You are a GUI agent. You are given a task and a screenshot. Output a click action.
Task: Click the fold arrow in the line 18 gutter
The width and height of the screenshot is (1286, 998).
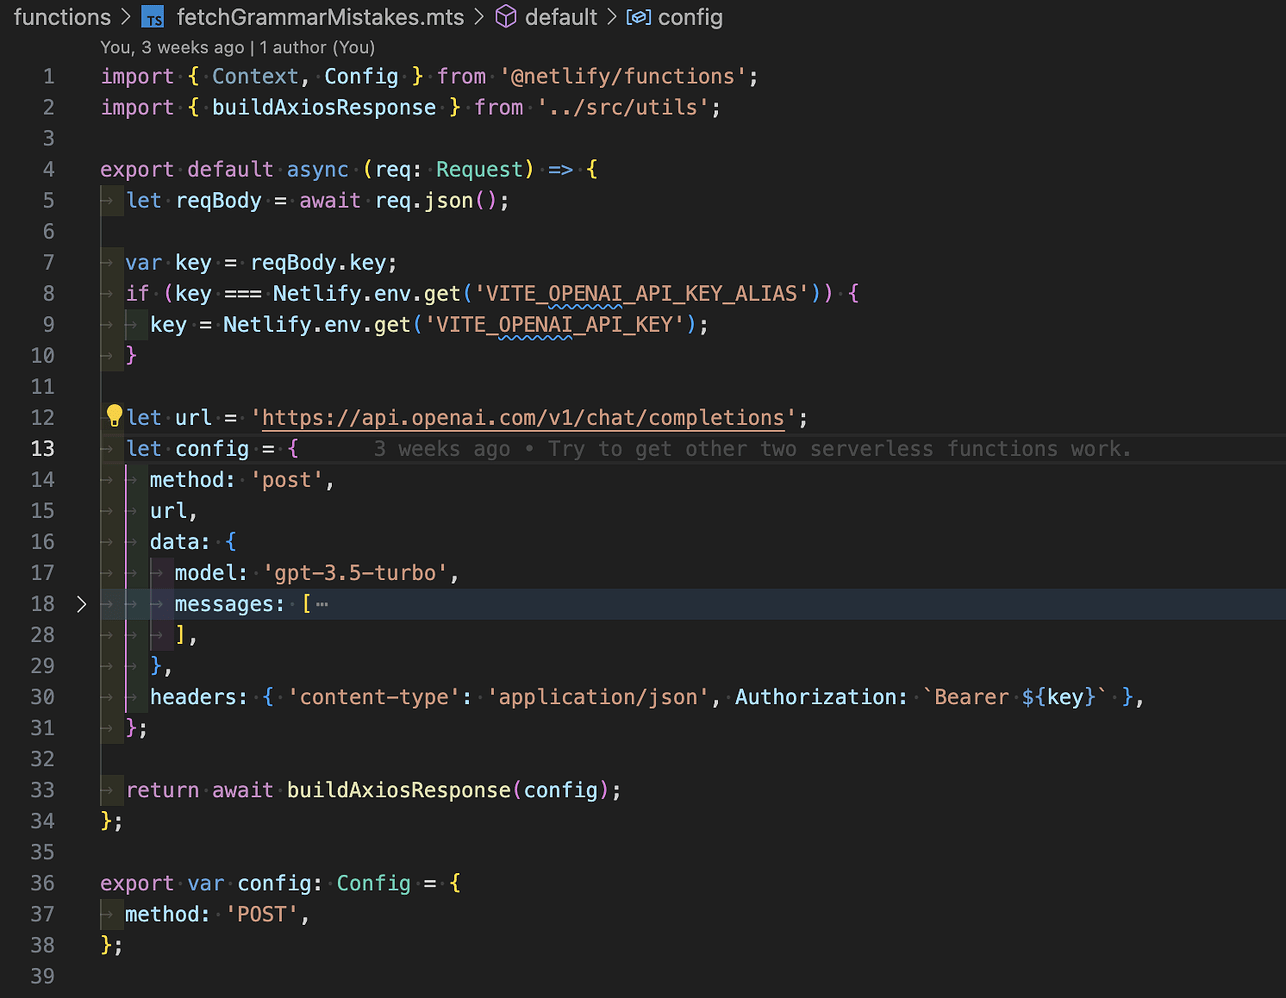[x=81, y=603]
